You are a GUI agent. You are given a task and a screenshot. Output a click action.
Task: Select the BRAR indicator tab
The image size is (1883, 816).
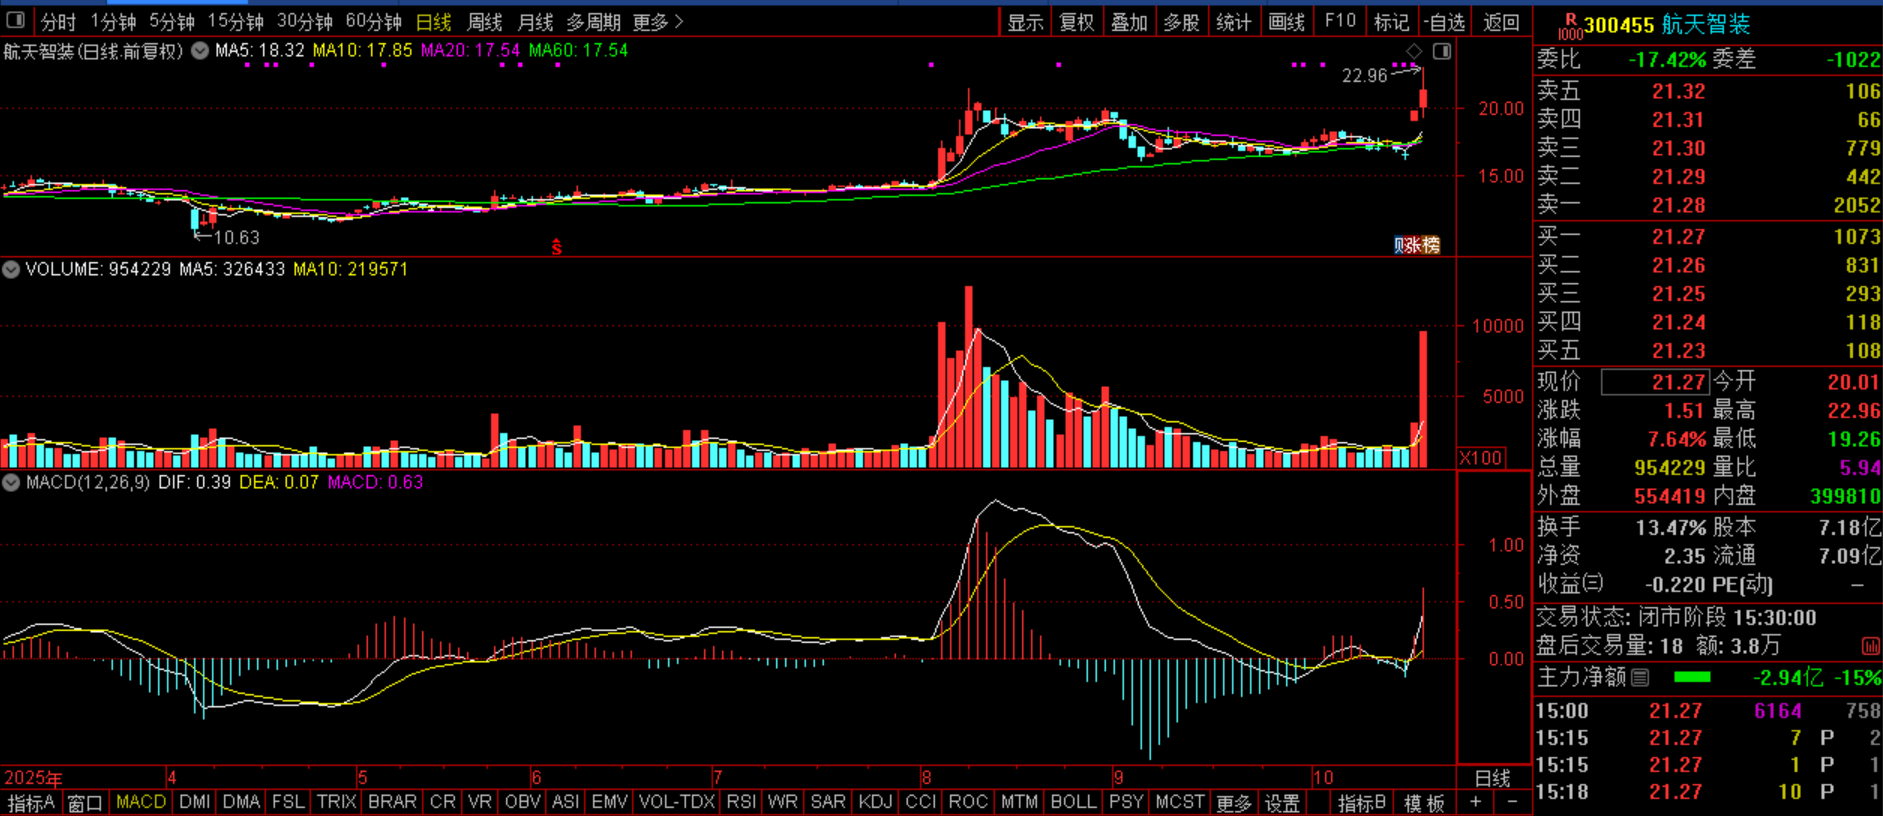(x=392, y=802)
